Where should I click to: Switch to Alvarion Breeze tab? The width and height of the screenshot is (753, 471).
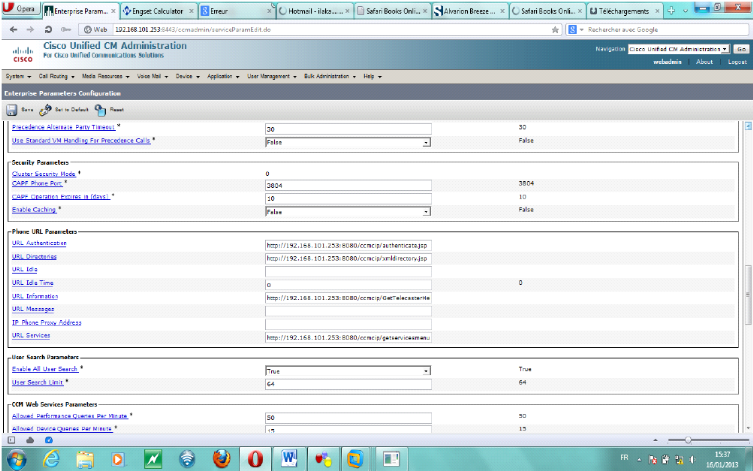point(470,11)
